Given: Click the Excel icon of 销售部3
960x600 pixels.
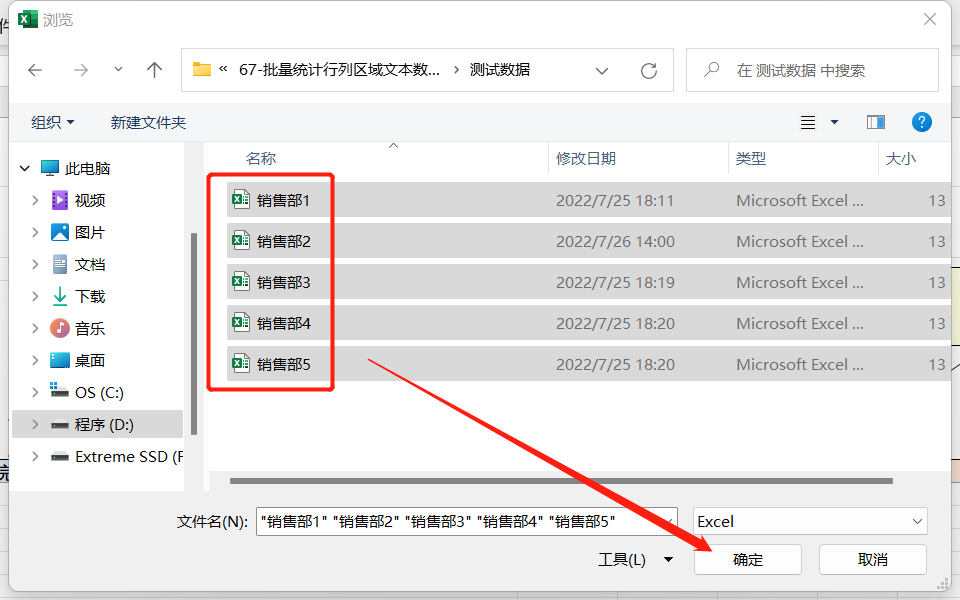Looking at the screenshot, I should tap(241, 282).
